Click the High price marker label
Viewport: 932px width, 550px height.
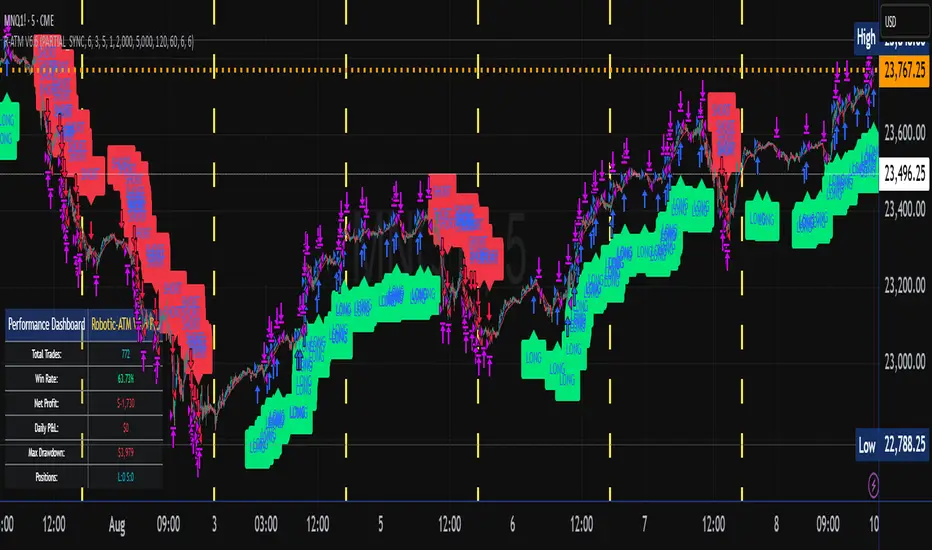coord(866,39)
